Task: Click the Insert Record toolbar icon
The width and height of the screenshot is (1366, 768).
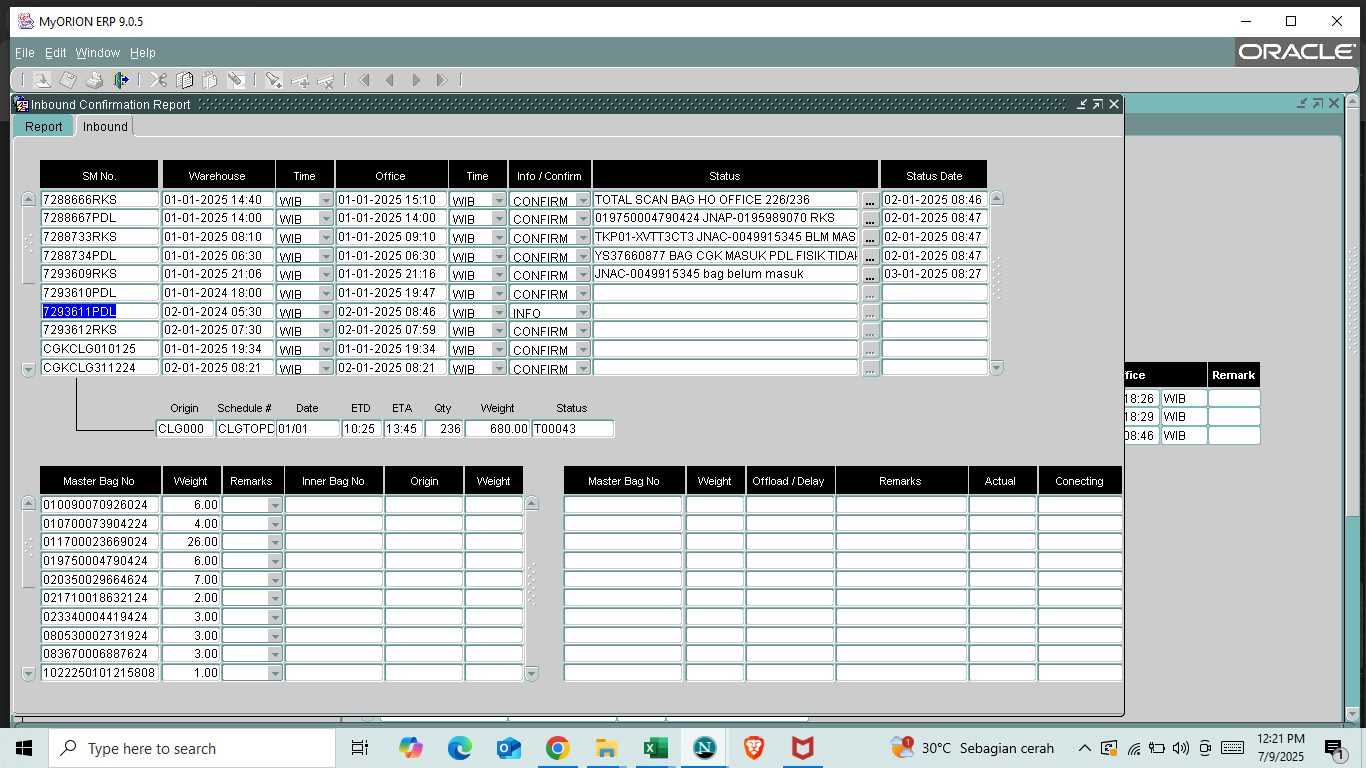Action: [299, 80]
